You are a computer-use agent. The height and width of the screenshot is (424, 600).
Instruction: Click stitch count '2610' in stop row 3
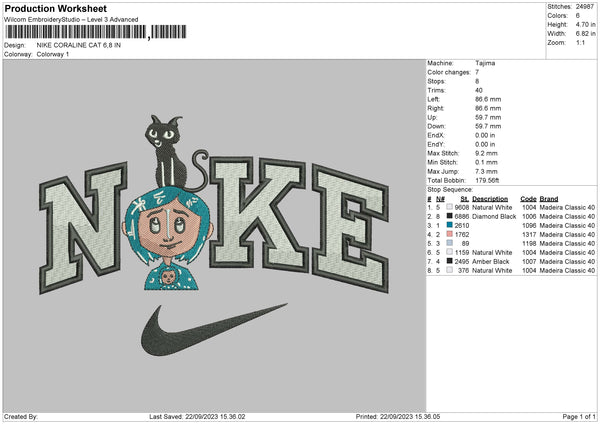tap(462, 225)
